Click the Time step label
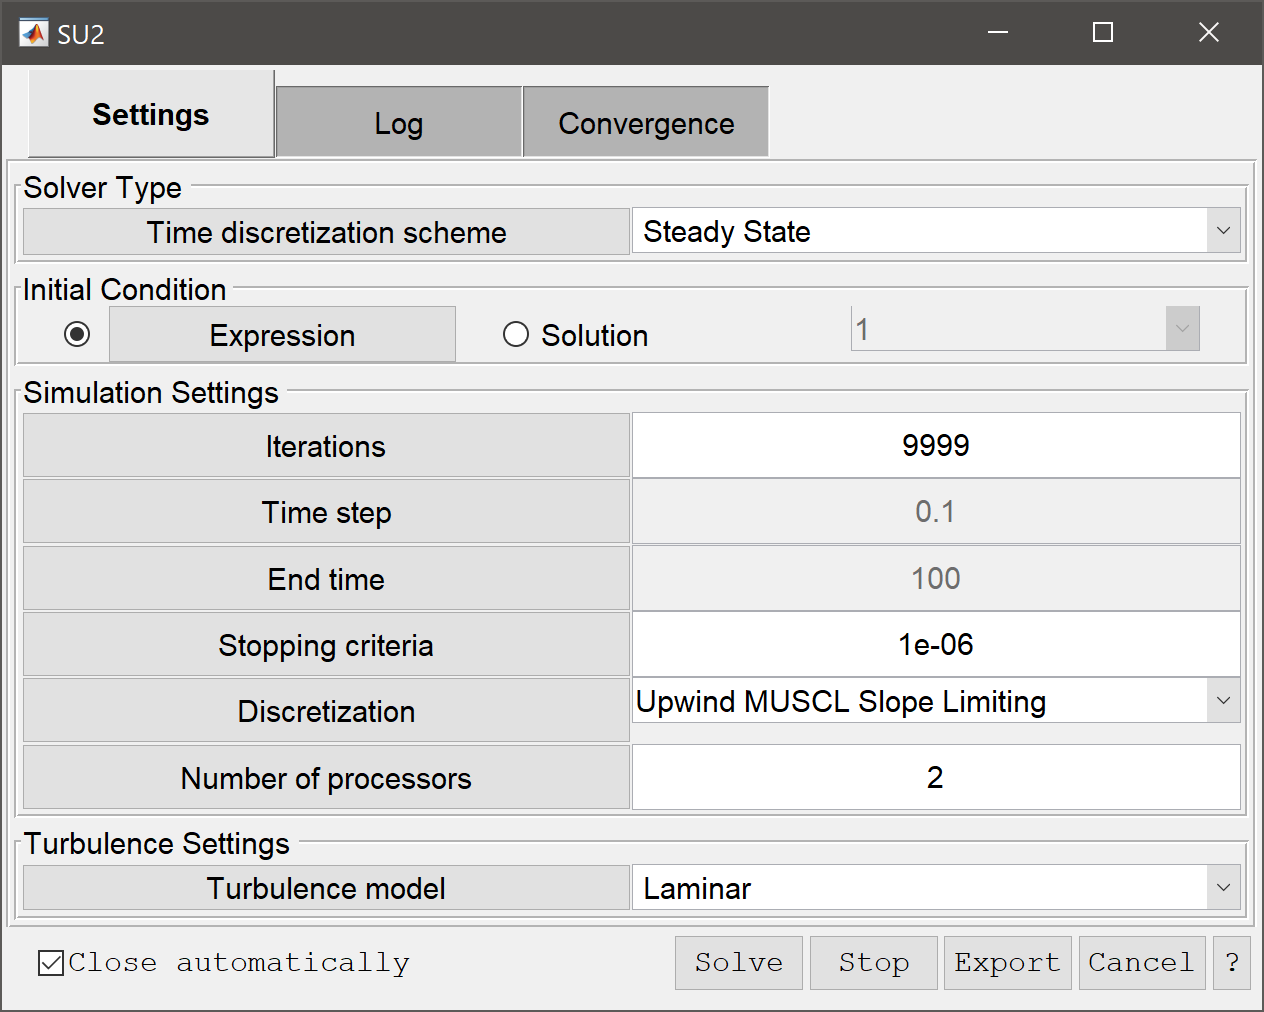Image resolution: width=1264 pixels, height=1012 pixels. click(326, 512)
